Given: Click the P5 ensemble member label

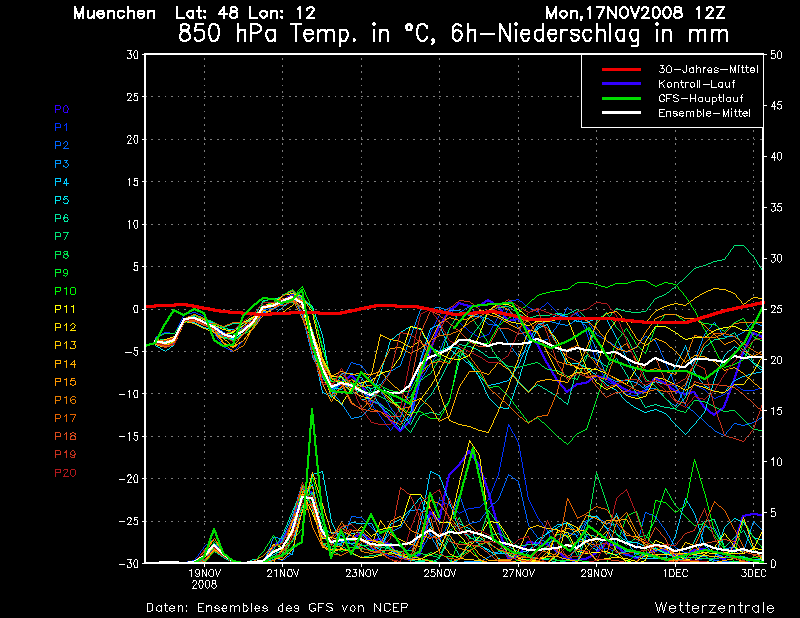Looking at the screenshot, I should point(61,200).
